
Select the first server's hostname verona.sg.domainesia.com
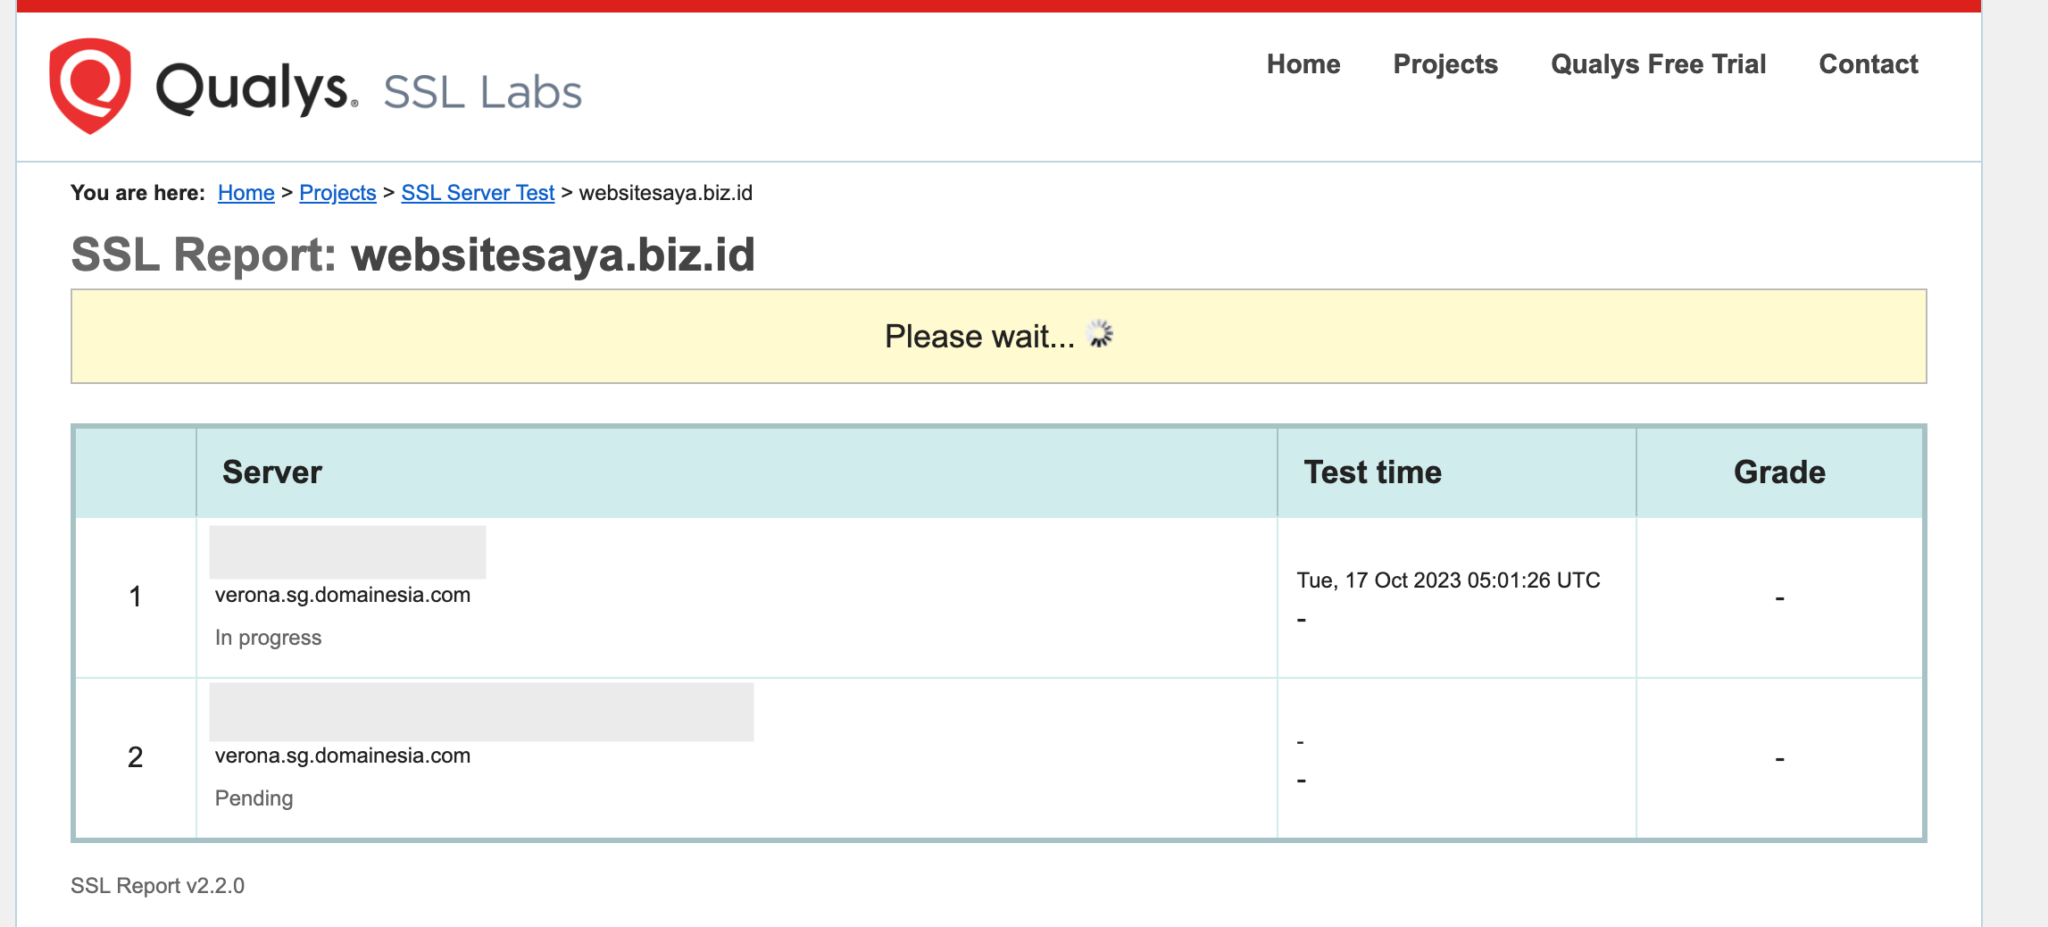pos(342,595)
